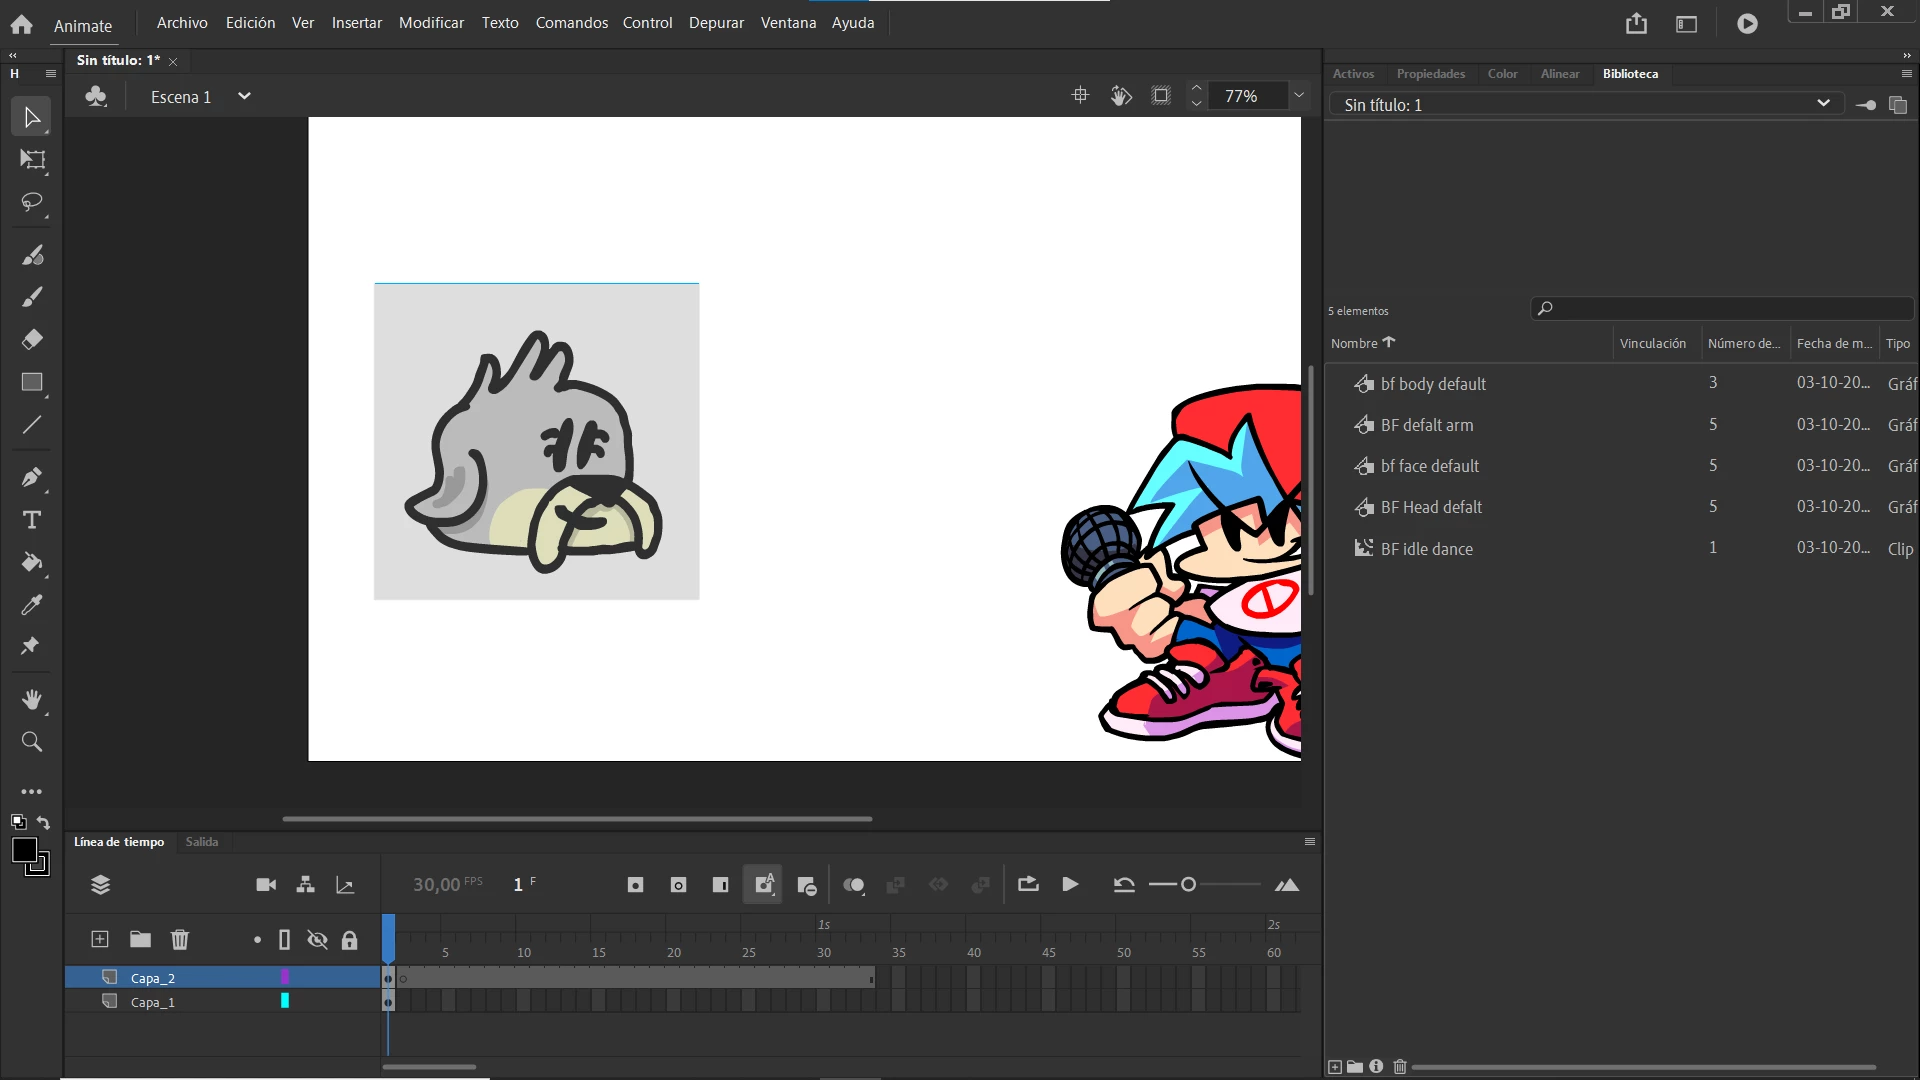Click the insert keyframe icon
Viewport: 1920px width, 1080px height.
pos(635,885)
